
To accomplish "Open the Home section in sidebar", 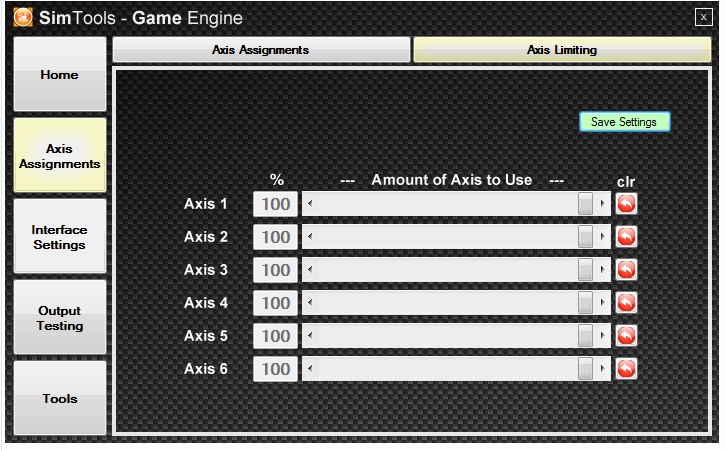I will (60, 74).
